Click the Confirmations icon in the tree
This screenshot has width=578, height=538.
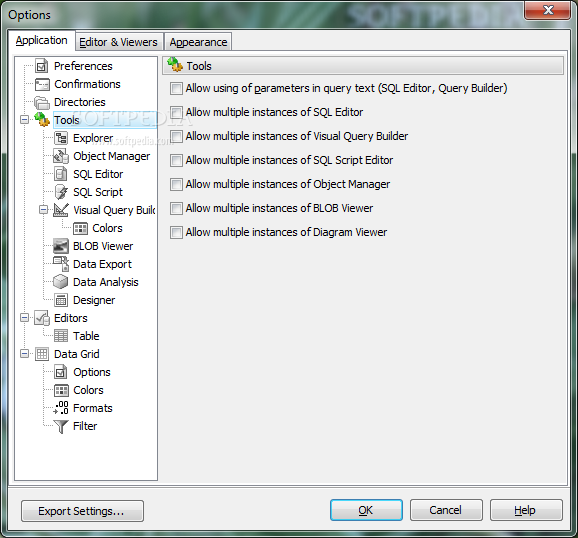[x=42, y=84]
